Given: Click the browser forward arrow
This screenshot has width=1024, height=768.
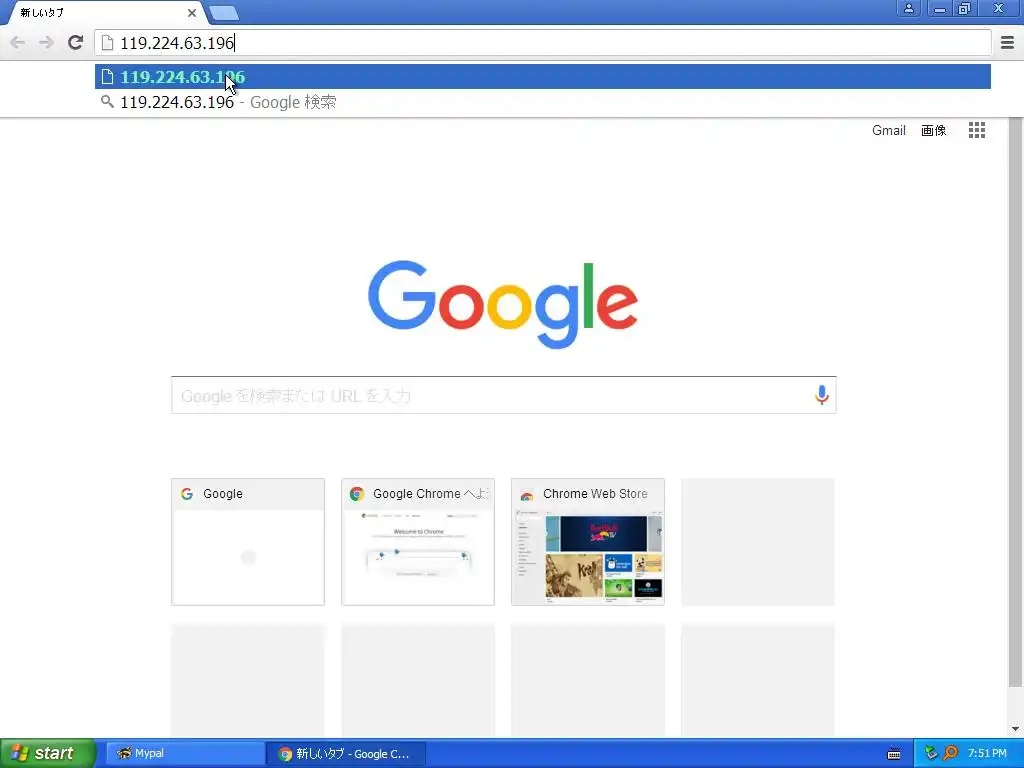Looking at the screenshot, I should (x=46, y=42).
